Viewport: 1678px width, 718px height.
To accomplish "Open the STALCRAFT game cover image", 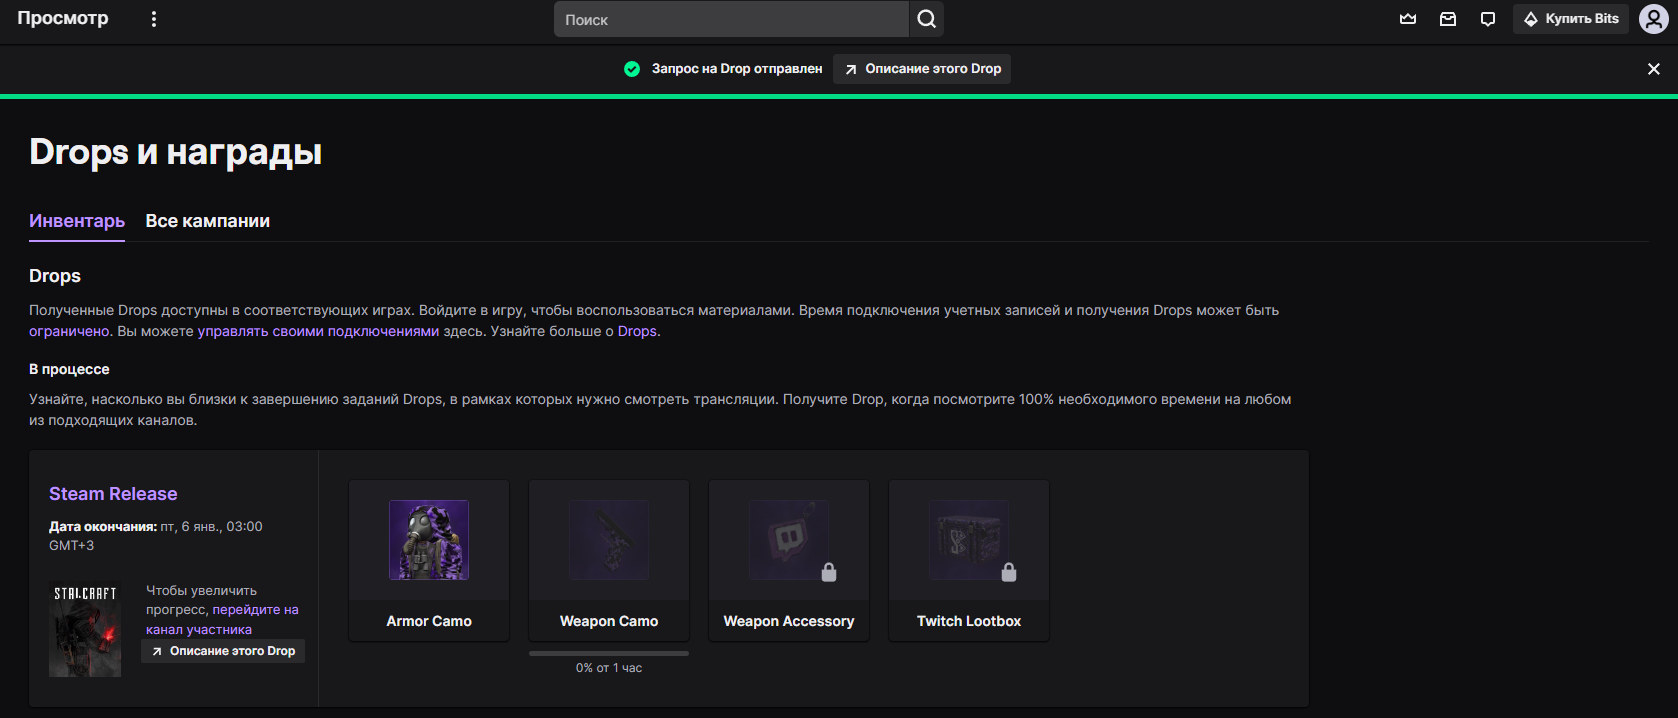I will click(x=85, y=629).
